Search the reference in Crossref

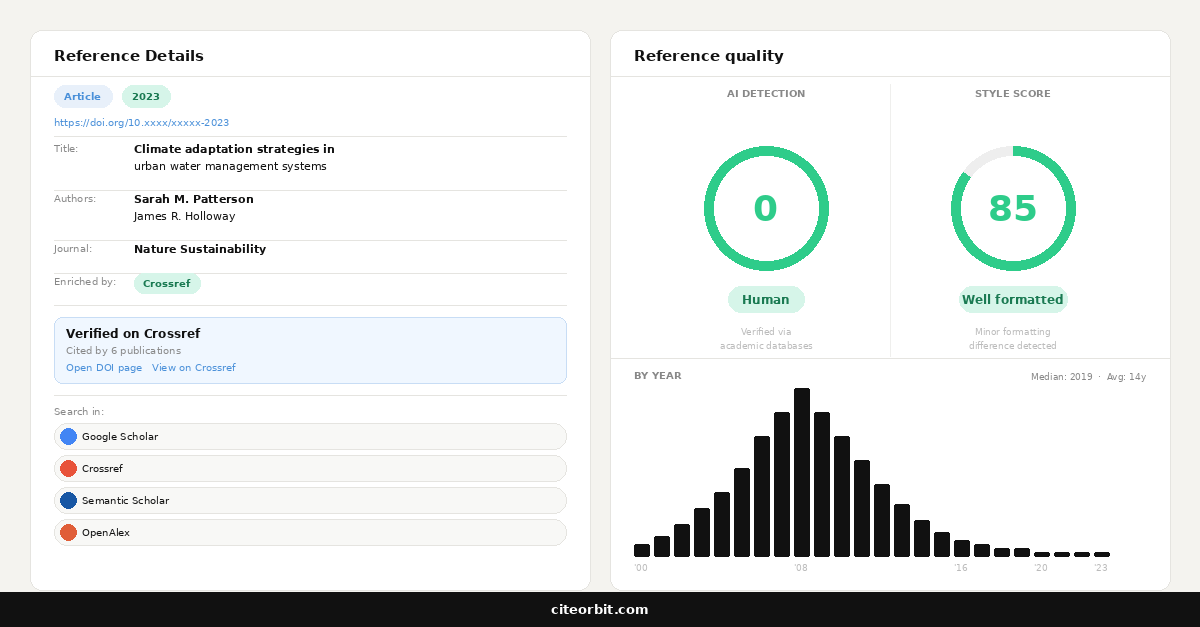tap(310, 468)
